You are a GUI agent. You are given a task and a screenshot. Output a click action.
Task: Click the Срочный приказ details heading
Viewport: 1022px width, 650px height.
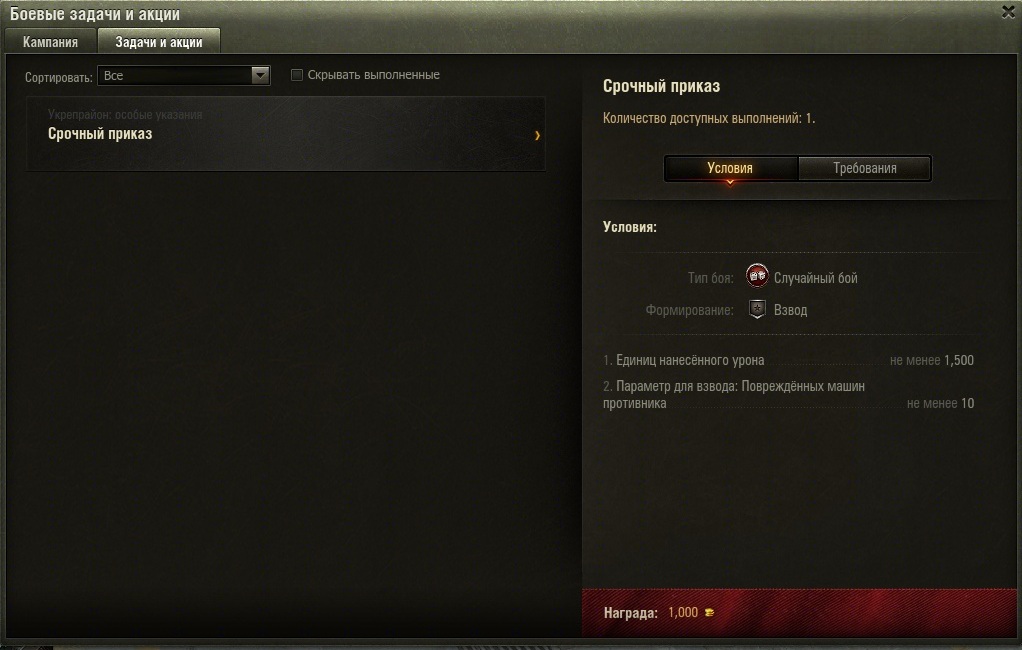[x=661, y=86]
